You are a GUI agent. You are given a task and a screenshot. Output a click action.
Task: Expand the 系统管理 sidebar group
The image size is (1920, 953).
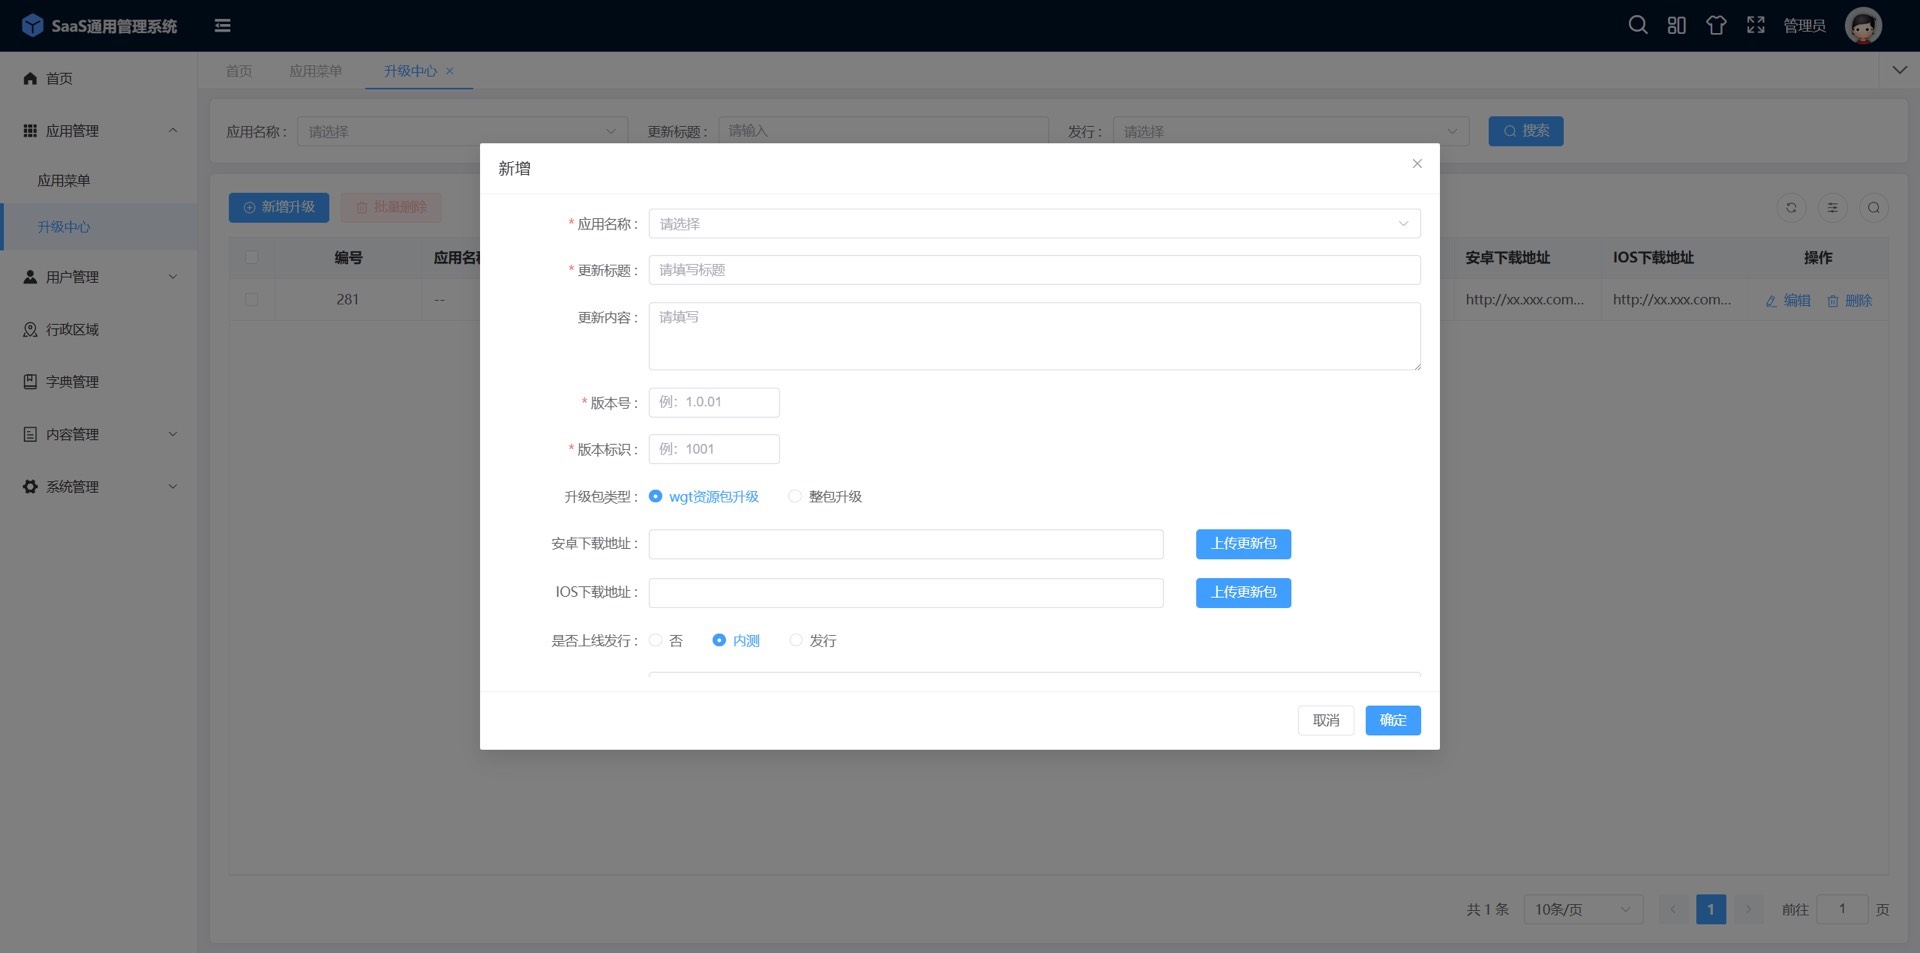[x=173, y=487]
